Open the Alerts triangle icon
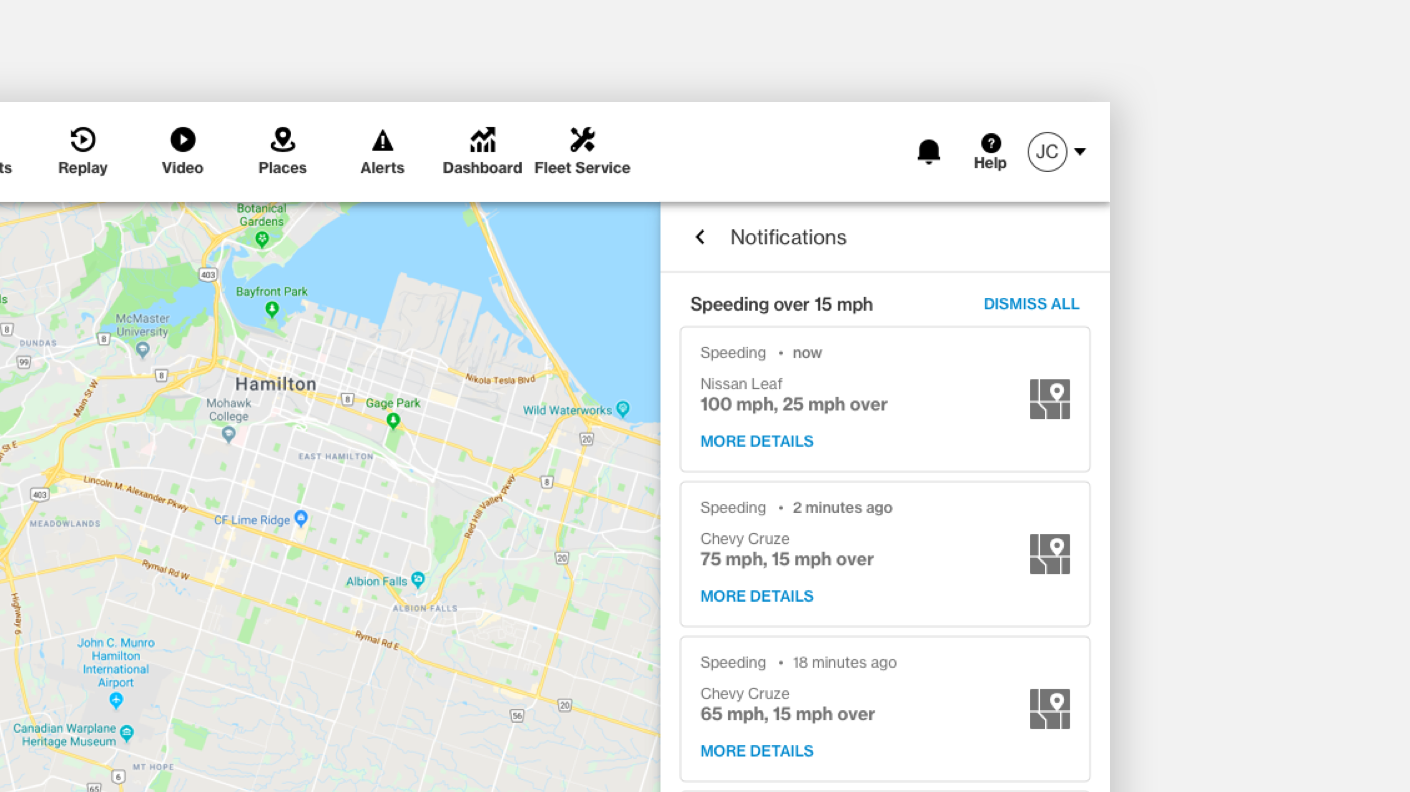Viewport: 1410px width, 792px height. [382, 141]
